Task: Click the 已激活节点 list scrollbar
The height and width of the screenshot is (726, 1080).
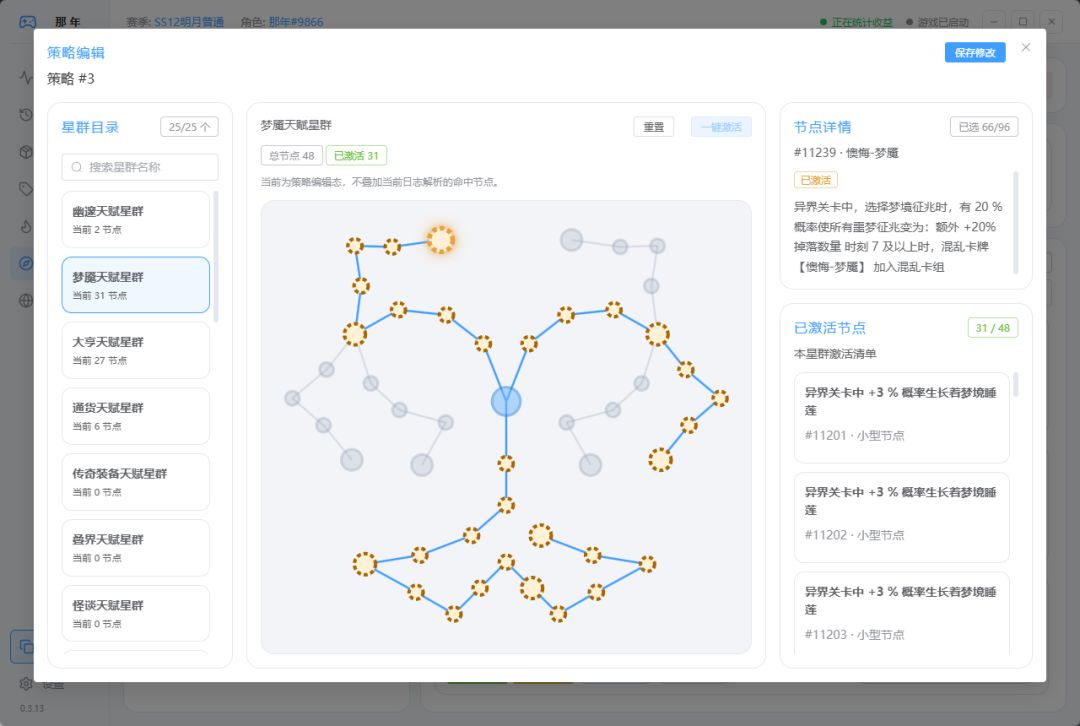Action: tap(1015, 384)
